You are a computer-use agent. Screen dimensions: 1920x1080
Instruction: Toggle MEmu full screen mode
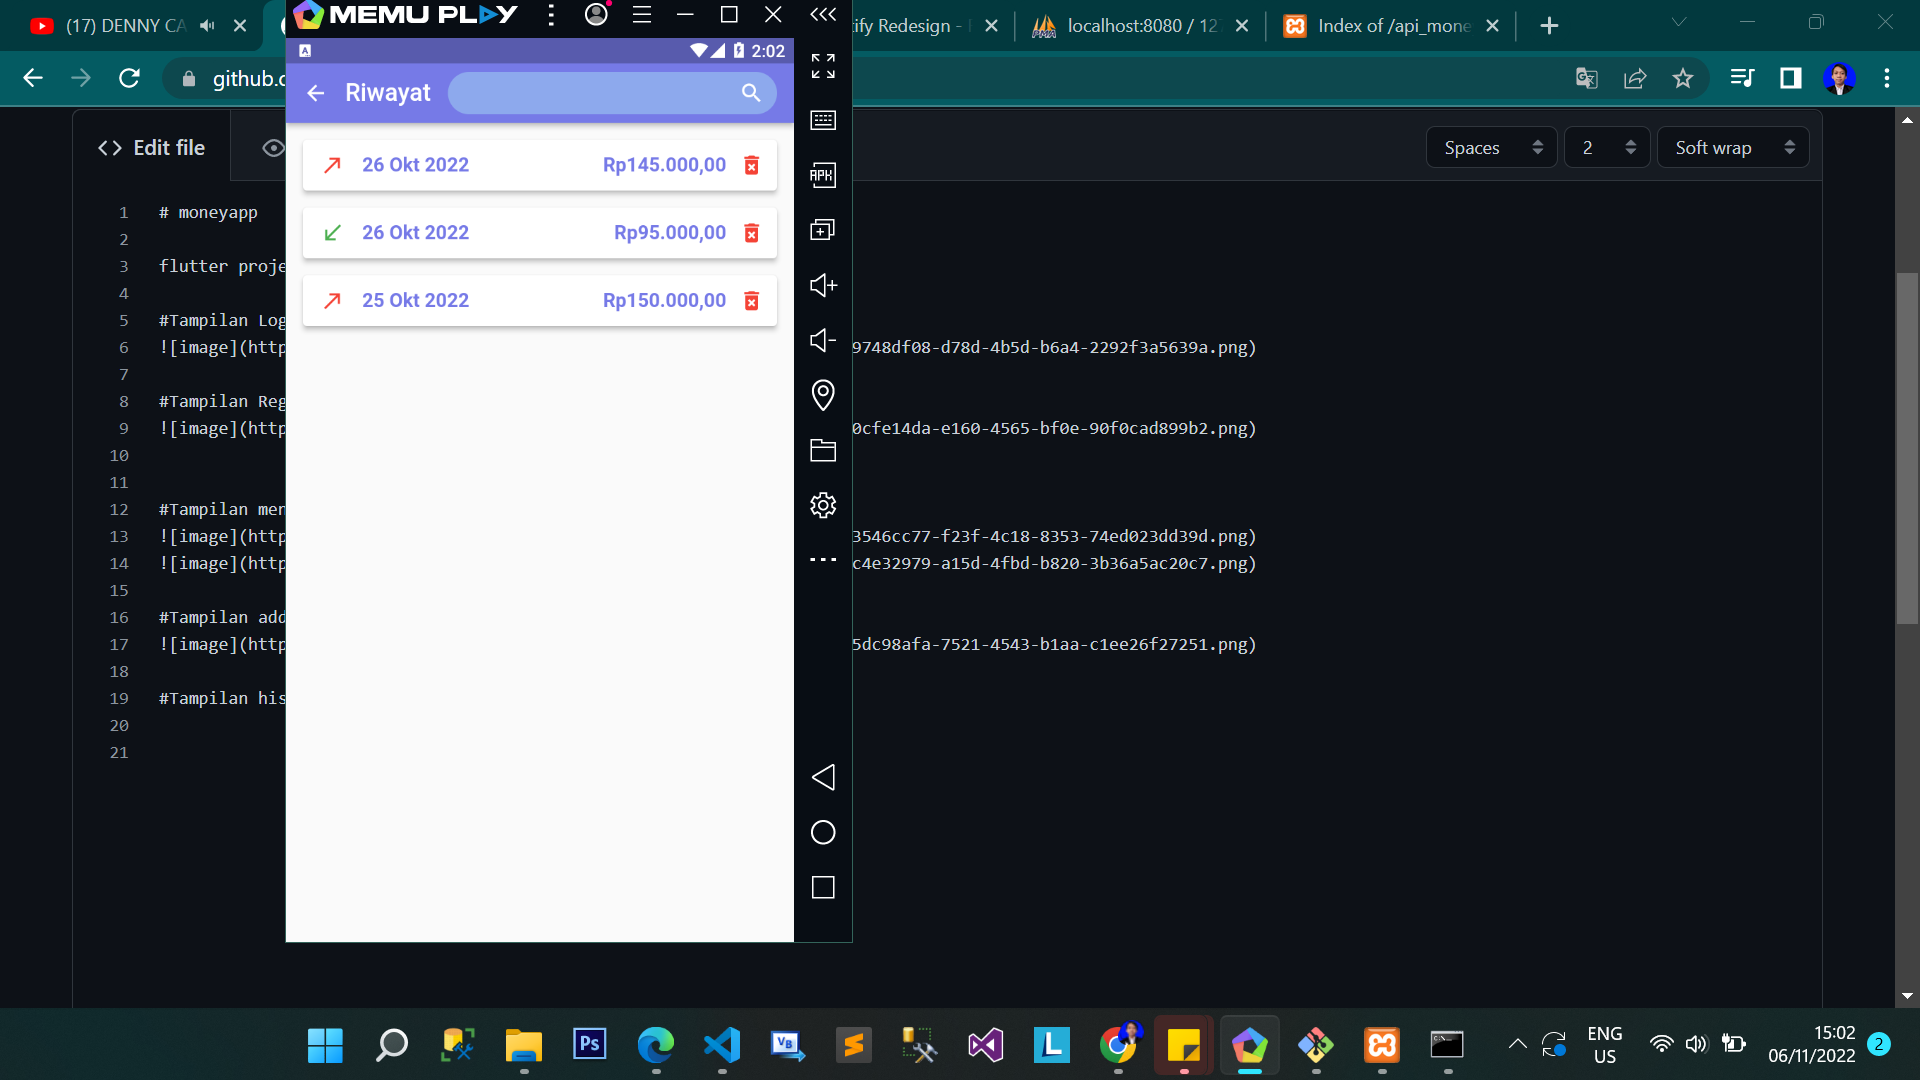click(822, 67)
